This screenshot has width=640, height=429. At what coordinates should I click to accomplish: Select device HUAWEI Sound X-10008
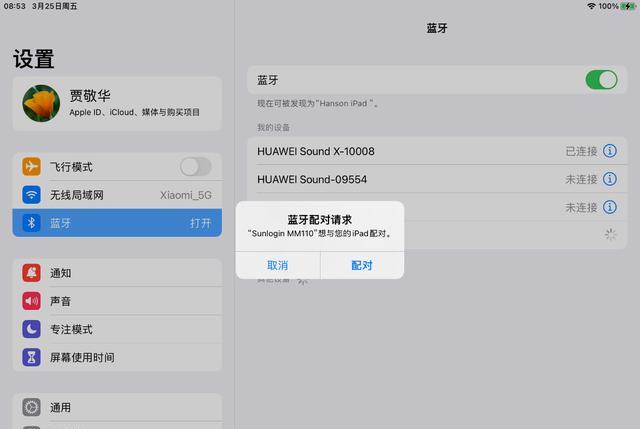point(437,151)
